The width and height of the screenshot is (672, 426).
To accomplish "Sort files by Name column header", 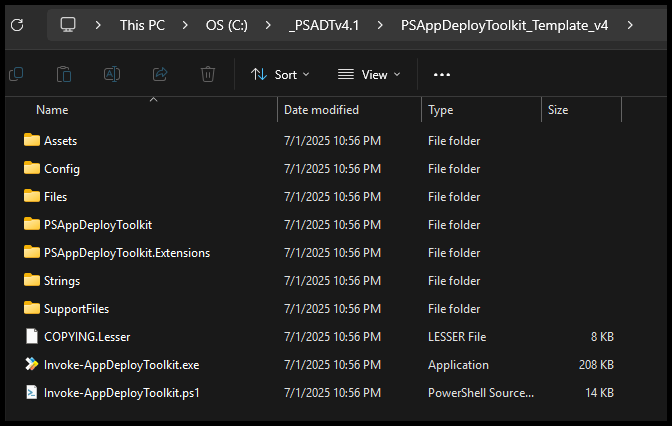I will point(52,110).
